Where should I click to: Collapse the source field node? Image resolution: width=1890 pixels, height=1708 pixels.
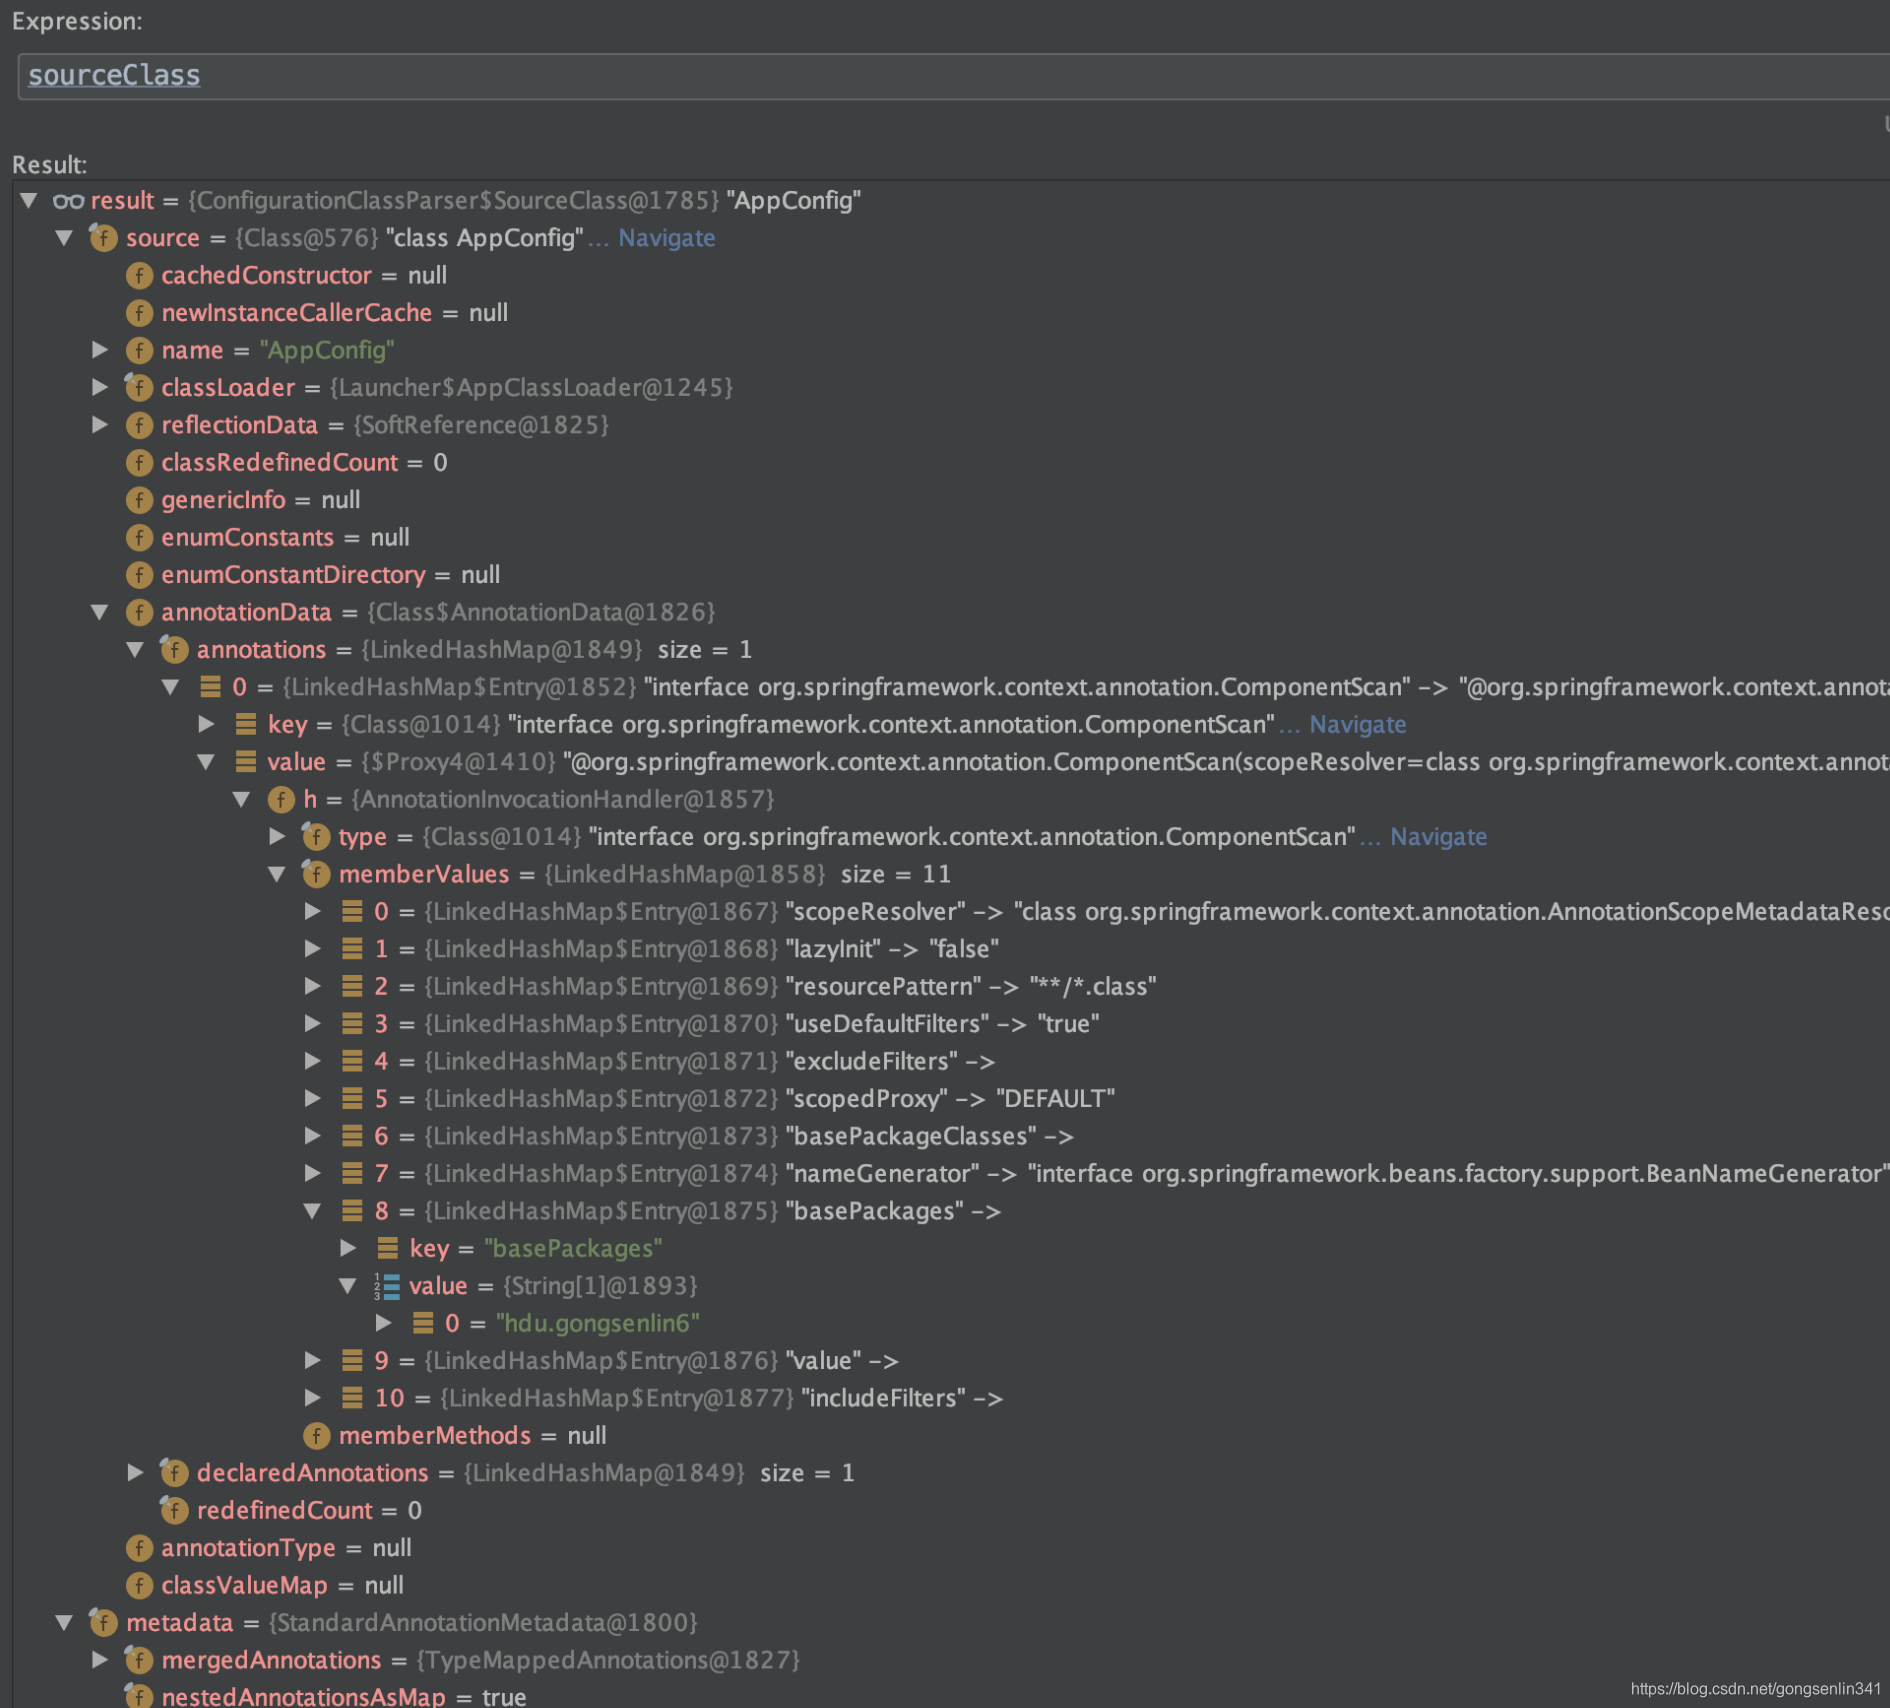(x=65, y=238)
